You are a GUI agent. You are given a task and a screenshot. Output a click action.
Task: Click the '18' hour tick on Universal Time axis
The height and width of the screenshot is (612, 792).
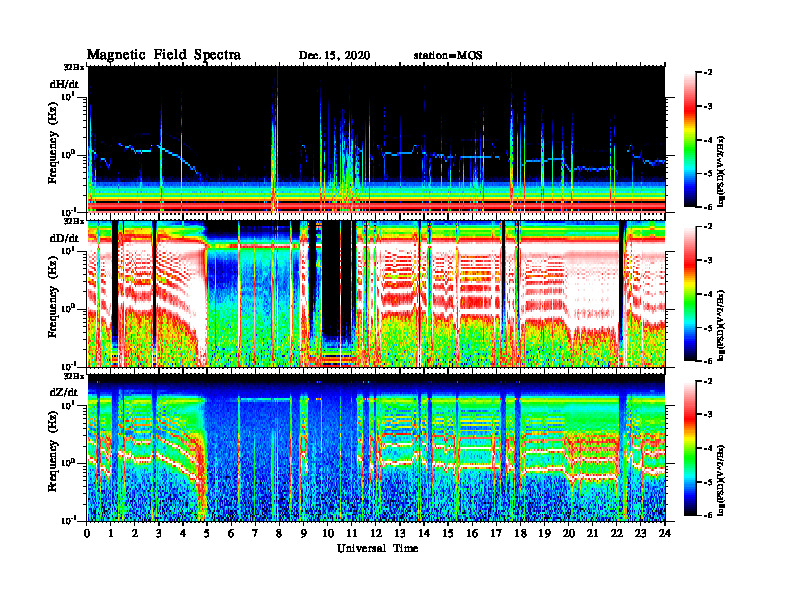click(x=520, y=534)
